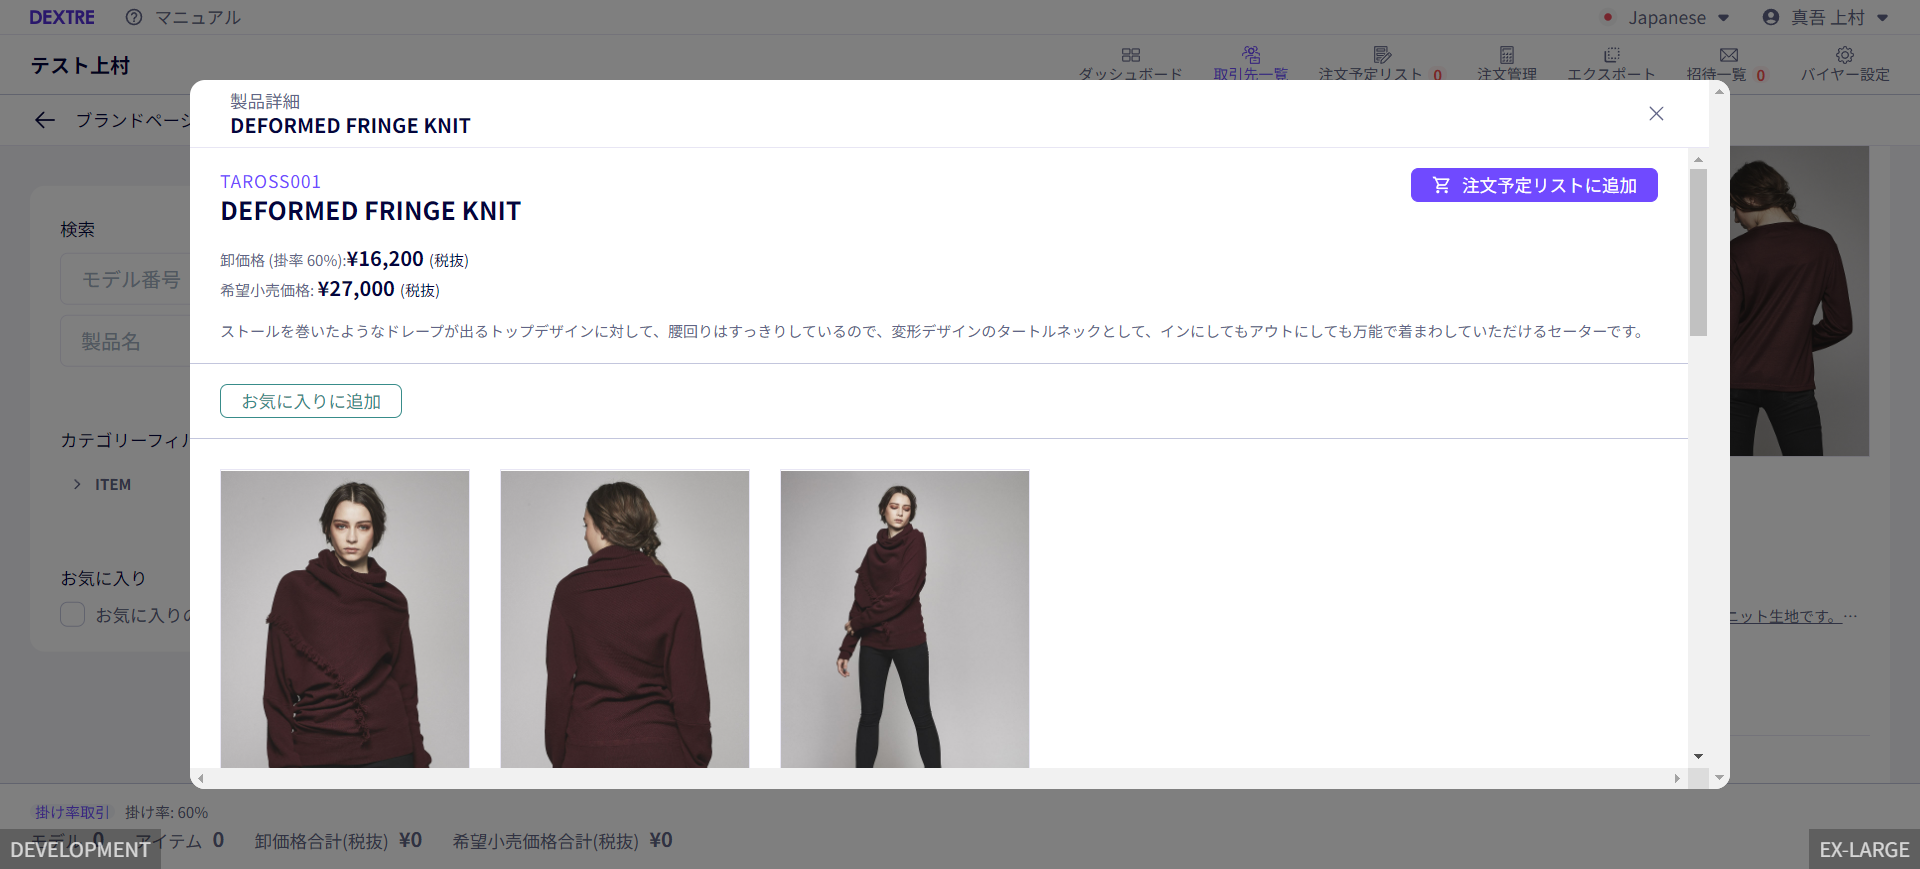The width and height of the screenshot is (1920, 869).
Task: Click the product description paragraph
Action: [x=934, y=331]
